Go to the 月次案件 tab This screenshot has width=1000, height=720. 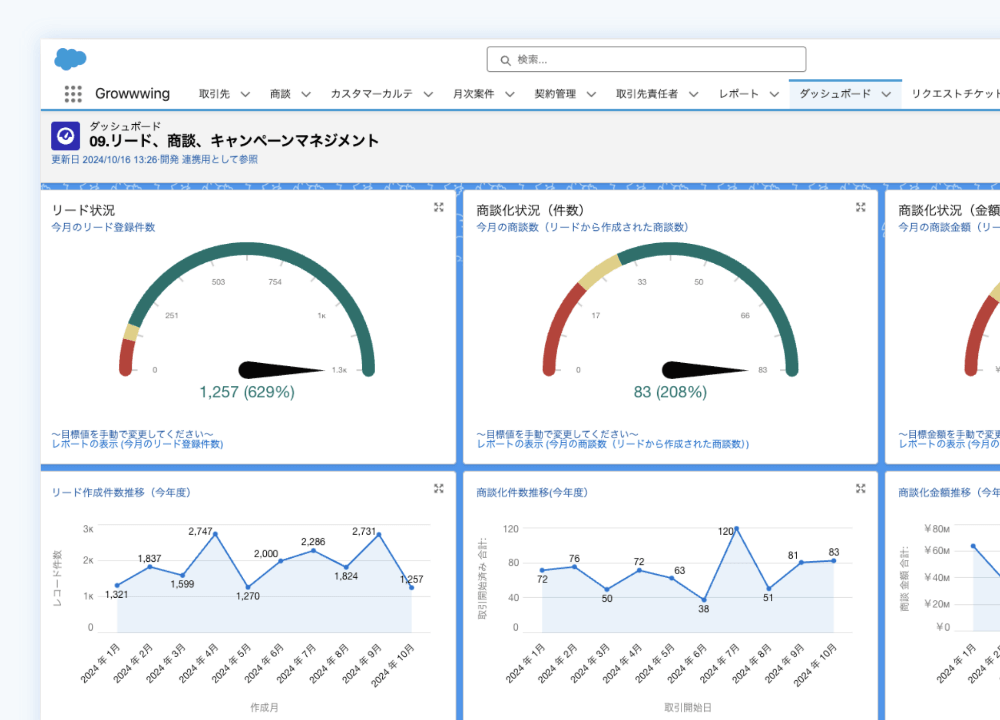point(473,94)
